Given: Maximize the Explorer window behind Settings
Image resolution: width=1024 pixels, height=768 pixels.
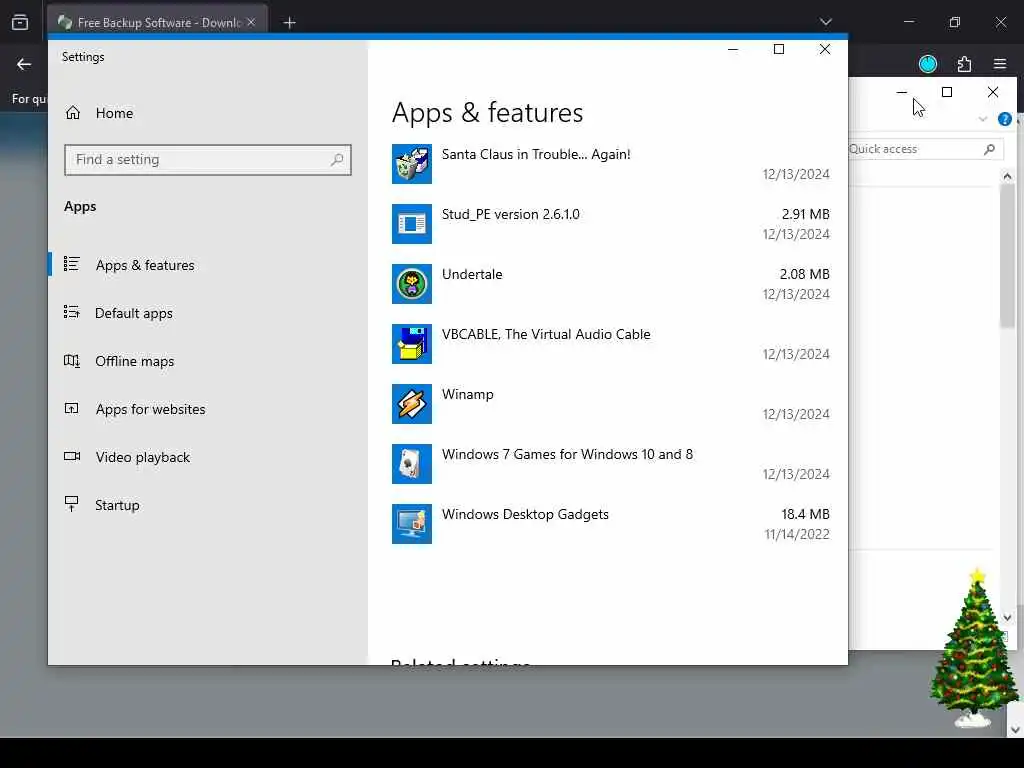Looking at the screenshot, I should [x=947, y=92].
